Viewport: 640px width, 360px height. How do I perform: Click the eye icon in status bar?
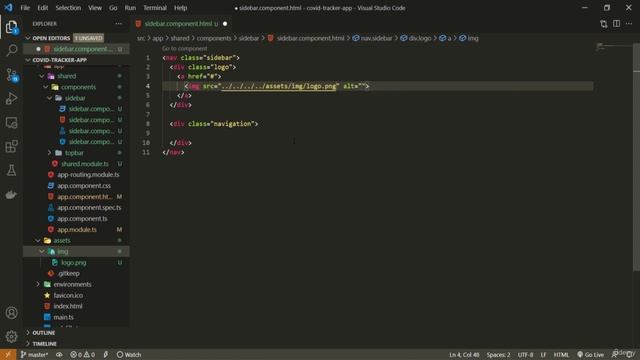tap(59, 355)
